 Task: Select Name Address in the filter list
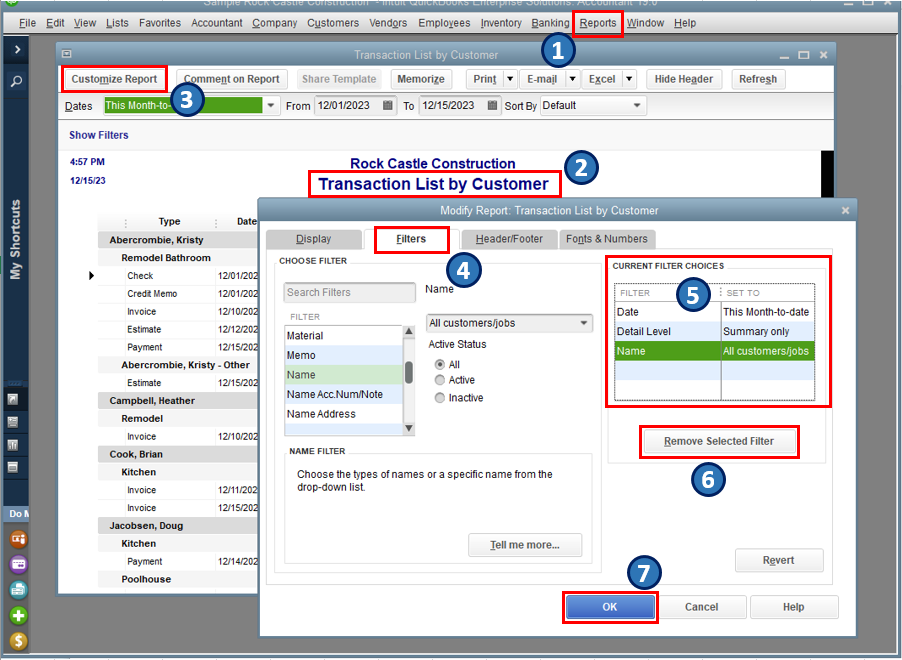[x=343, y=414]
